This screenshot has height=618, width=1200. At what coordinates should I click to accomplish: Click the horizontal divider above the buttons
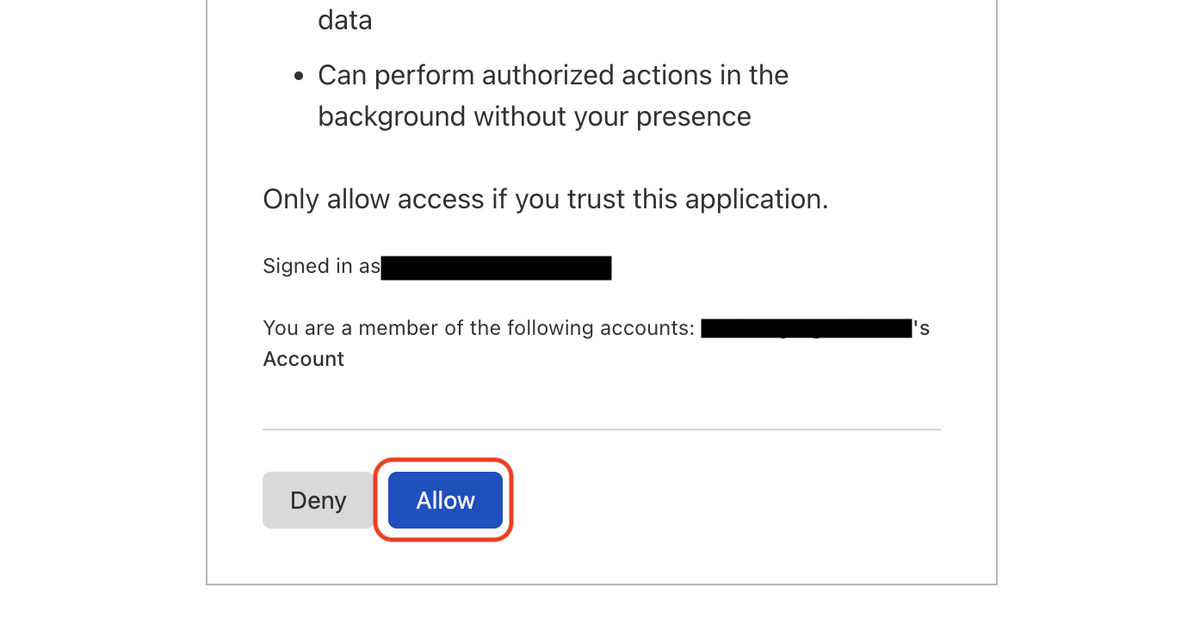pos(601,429)
